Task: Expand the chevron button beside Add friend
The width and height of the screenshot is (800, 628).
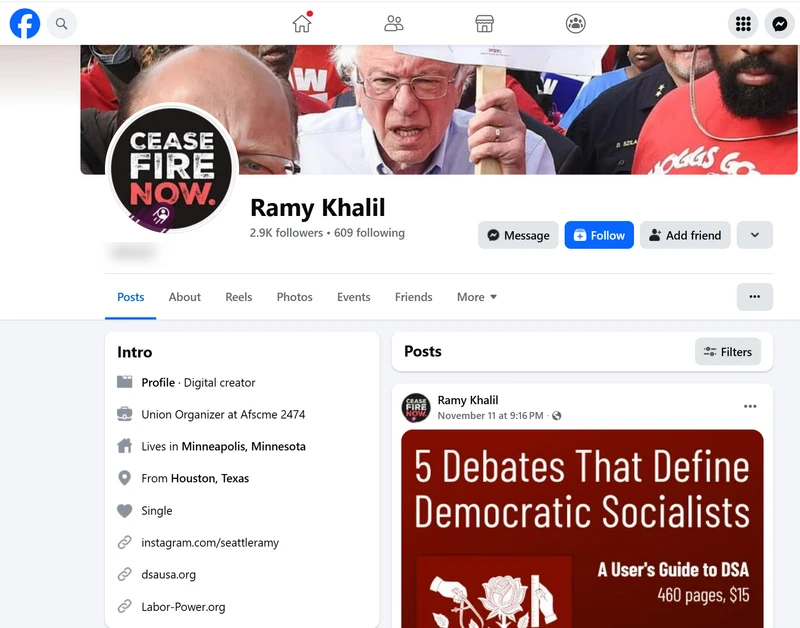Action: pyautogui.click(x=755, y=235)
